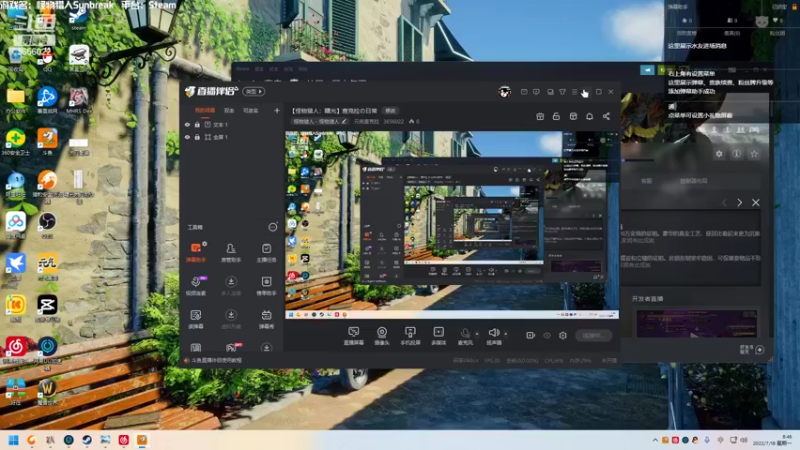Click the gear icon in back window panel
800x450 pixels.
coord(719,154)
